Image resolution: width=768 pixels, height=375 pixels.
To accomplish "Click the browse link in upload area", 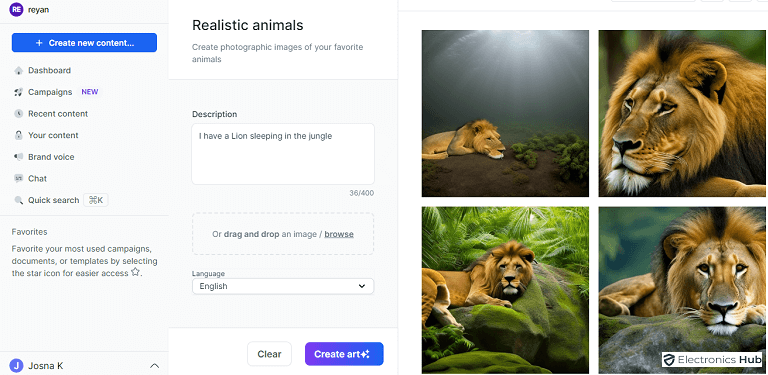I will [x=339, y=234].
